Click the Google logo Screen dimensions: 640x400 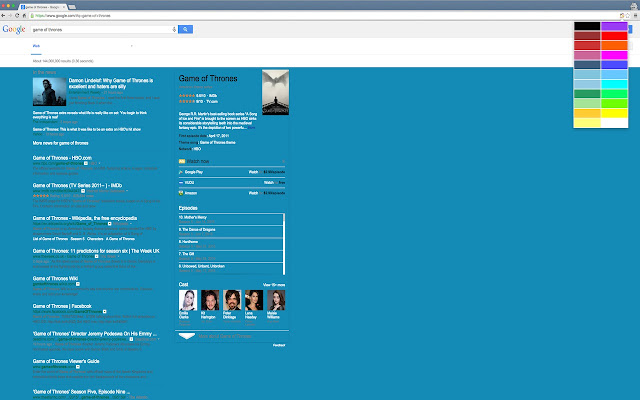(14, 29)
